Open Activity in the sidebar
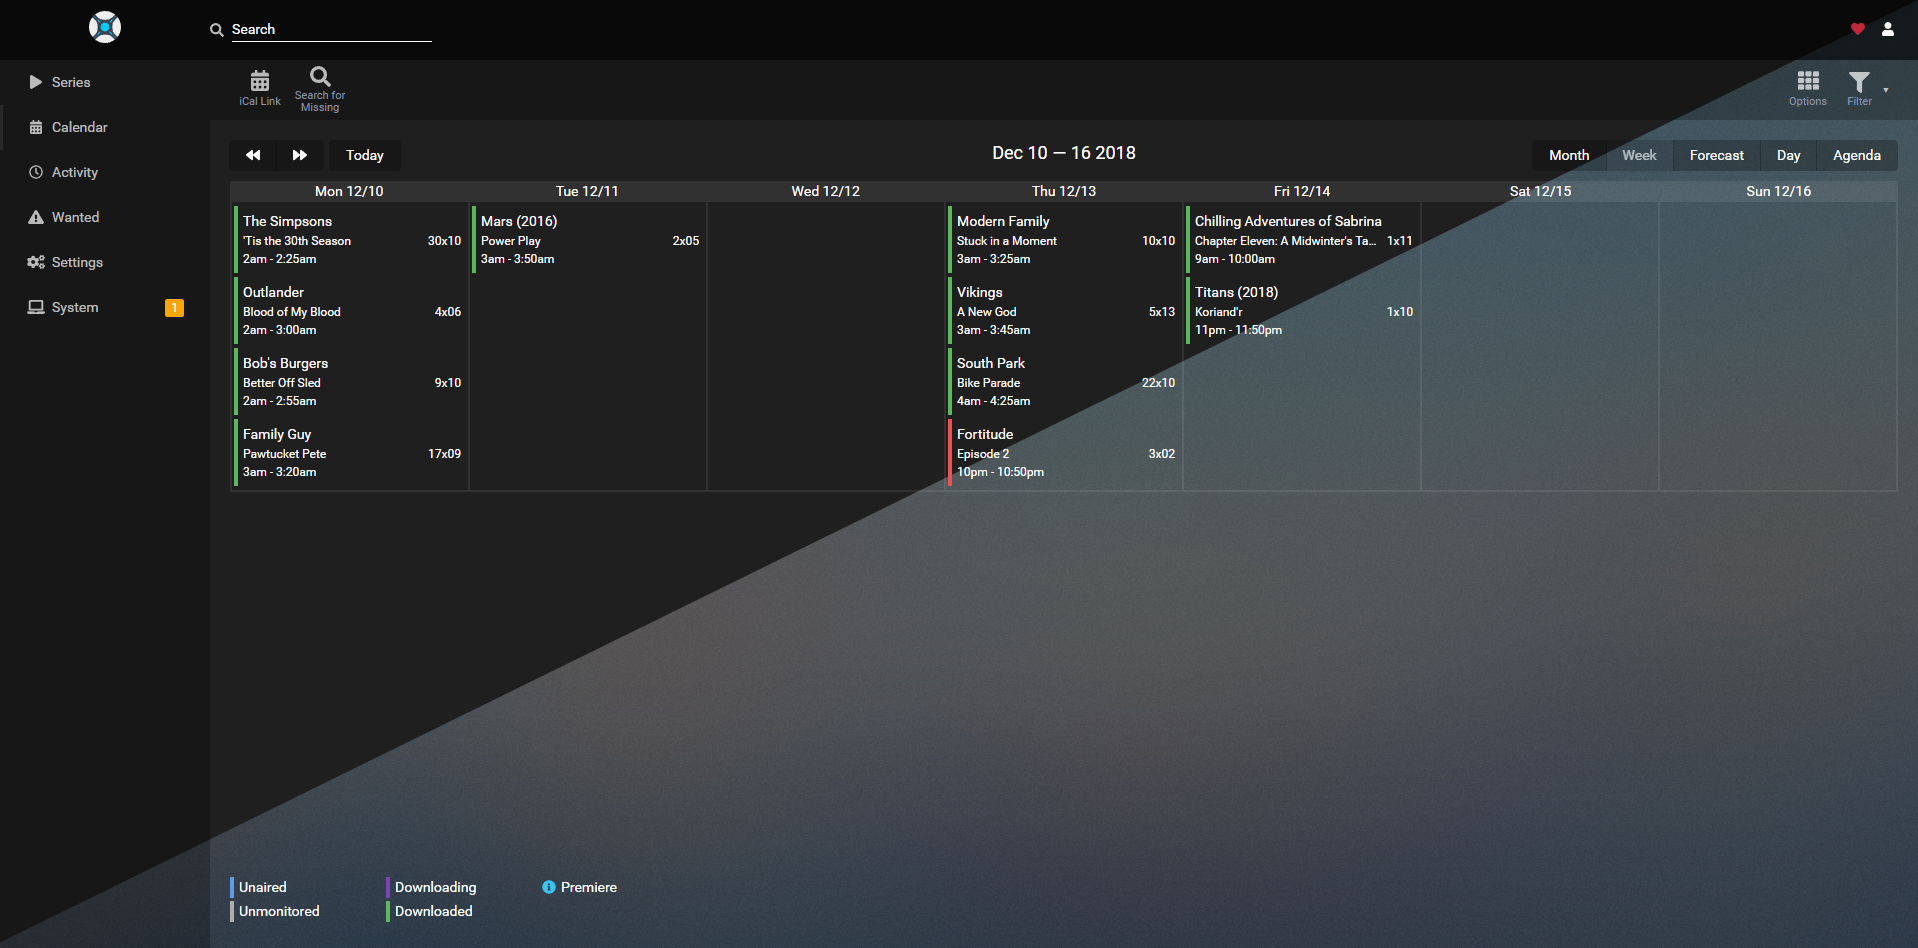This screenshot has width=1918, height=948. [75, 172]
